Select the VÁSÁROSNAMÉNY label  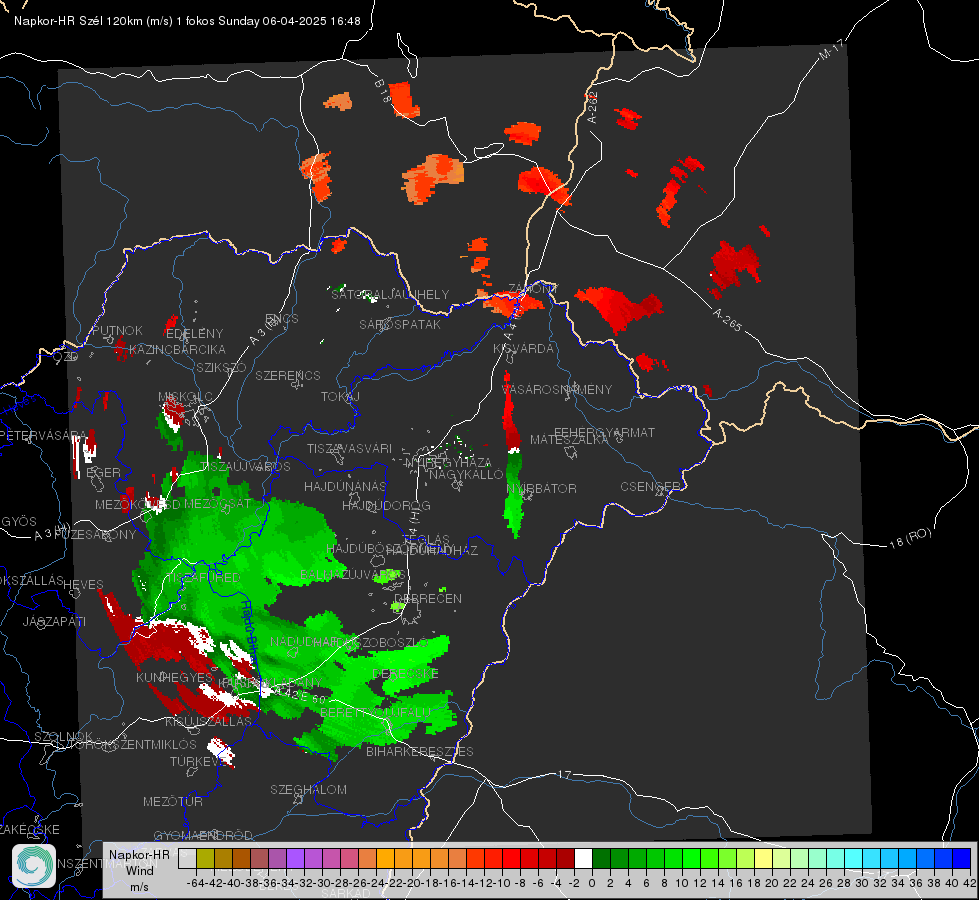[557, 389]
